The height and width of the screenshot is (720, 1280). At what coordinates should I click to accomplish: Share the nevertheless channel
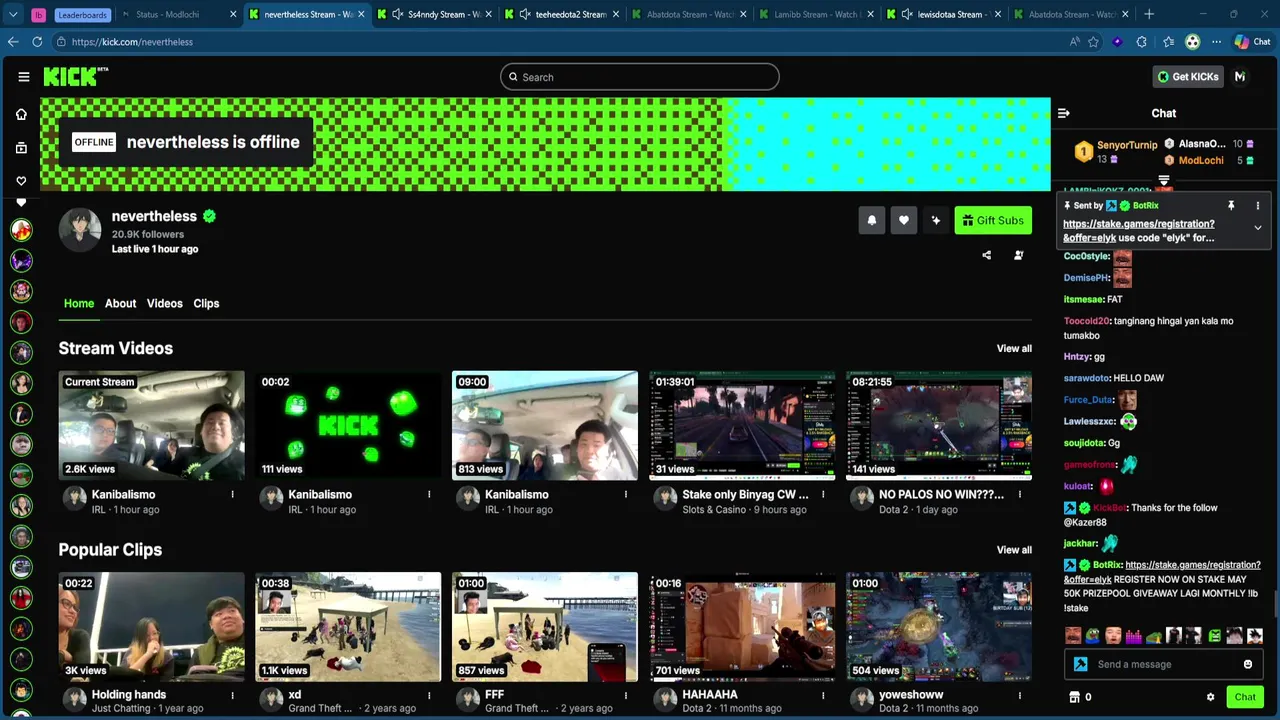[x=986, y=255]
